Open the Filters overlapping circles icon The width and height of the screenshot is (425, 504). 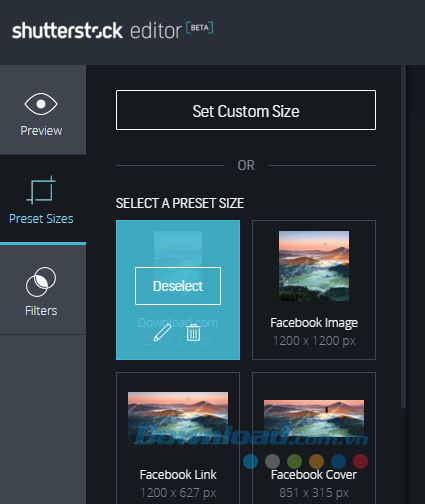41,282
